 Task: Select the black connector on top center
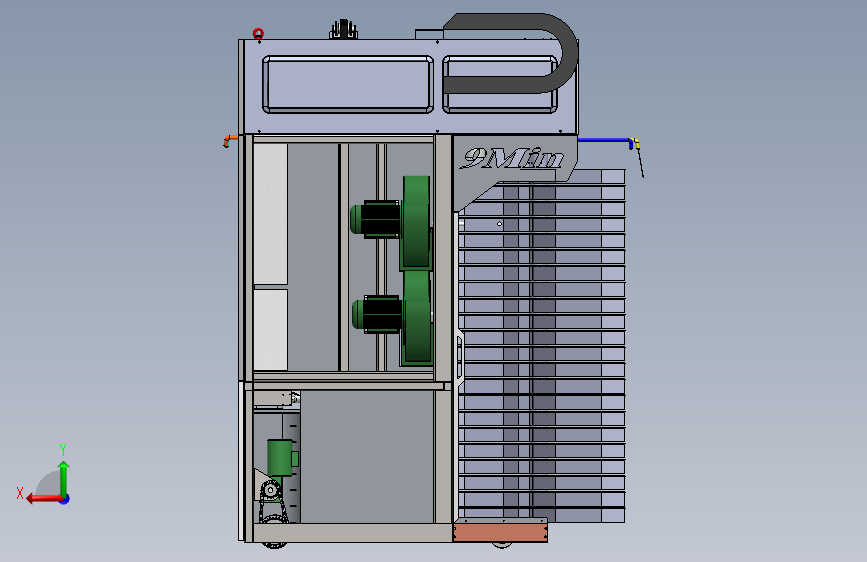pyautogui.click(x=343, y=30)
